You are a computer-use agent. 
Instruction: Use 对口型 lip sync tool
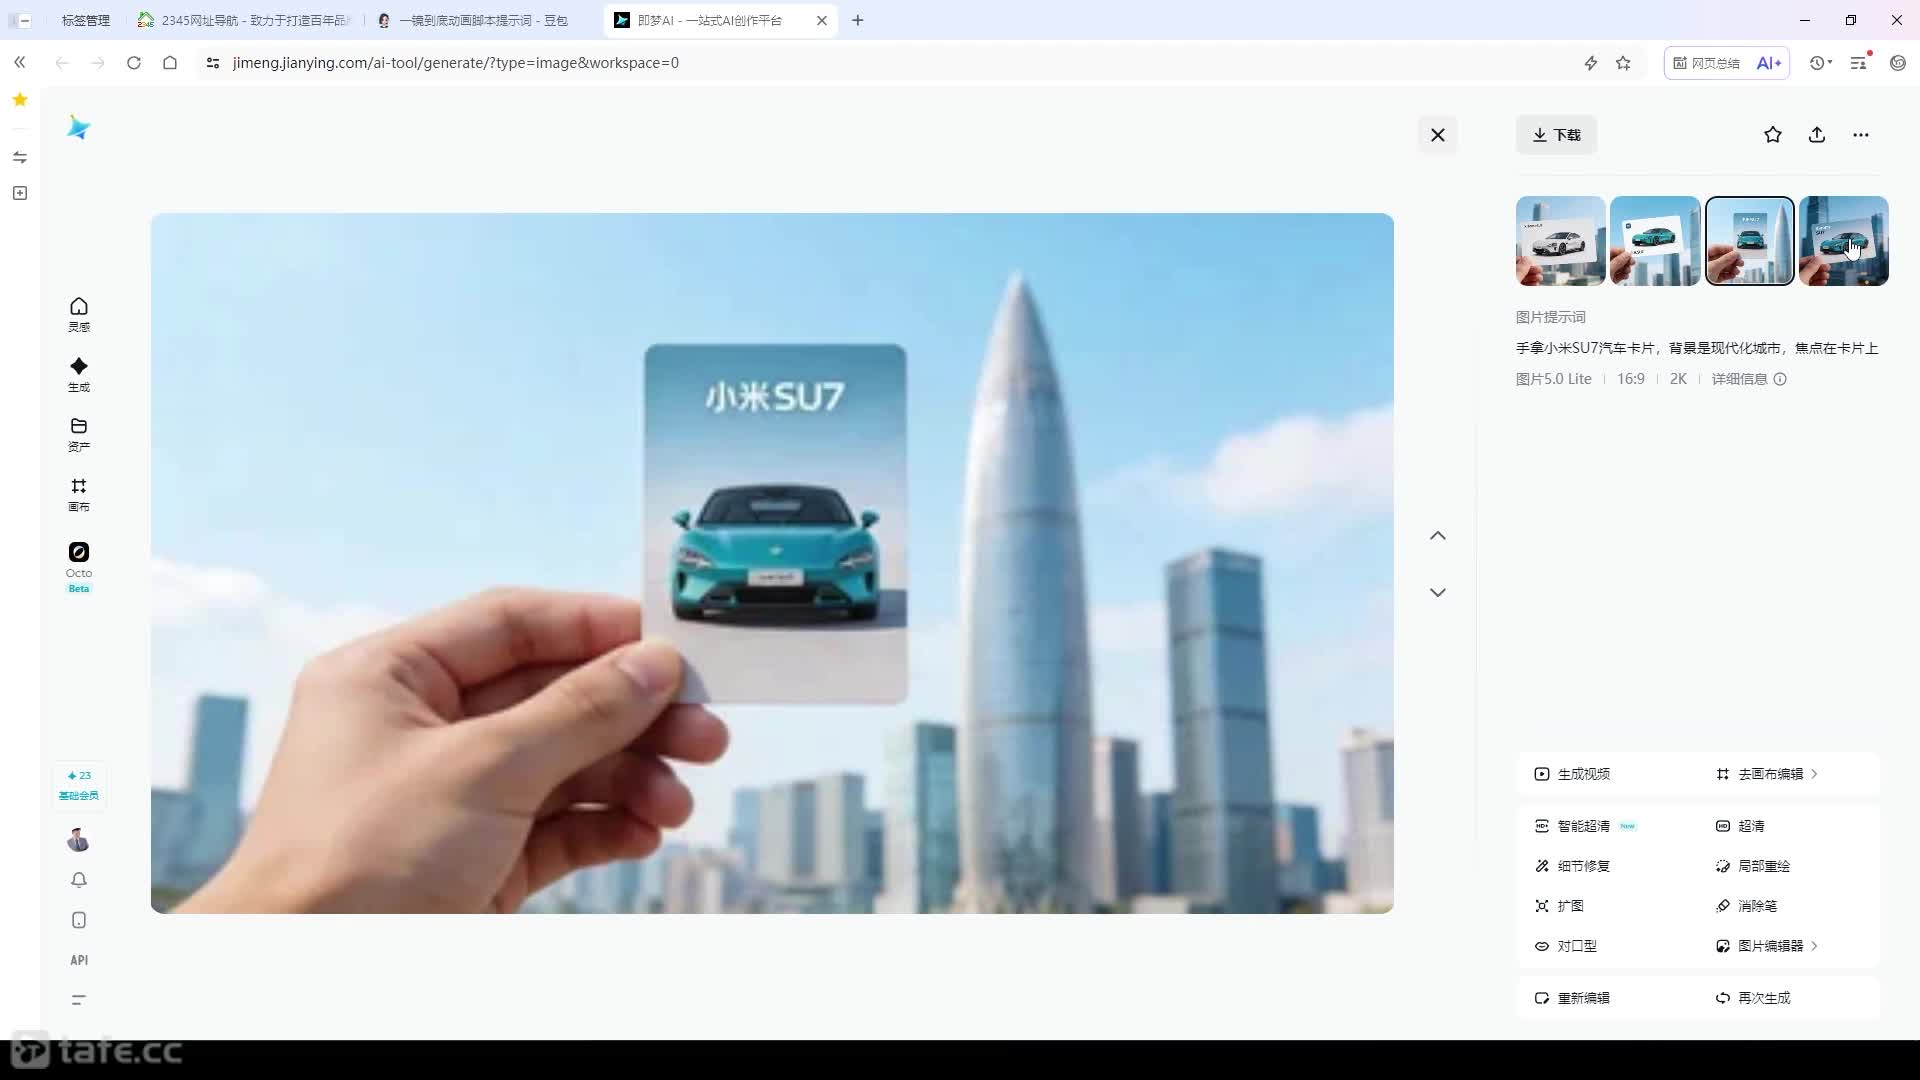[1566, 946]
